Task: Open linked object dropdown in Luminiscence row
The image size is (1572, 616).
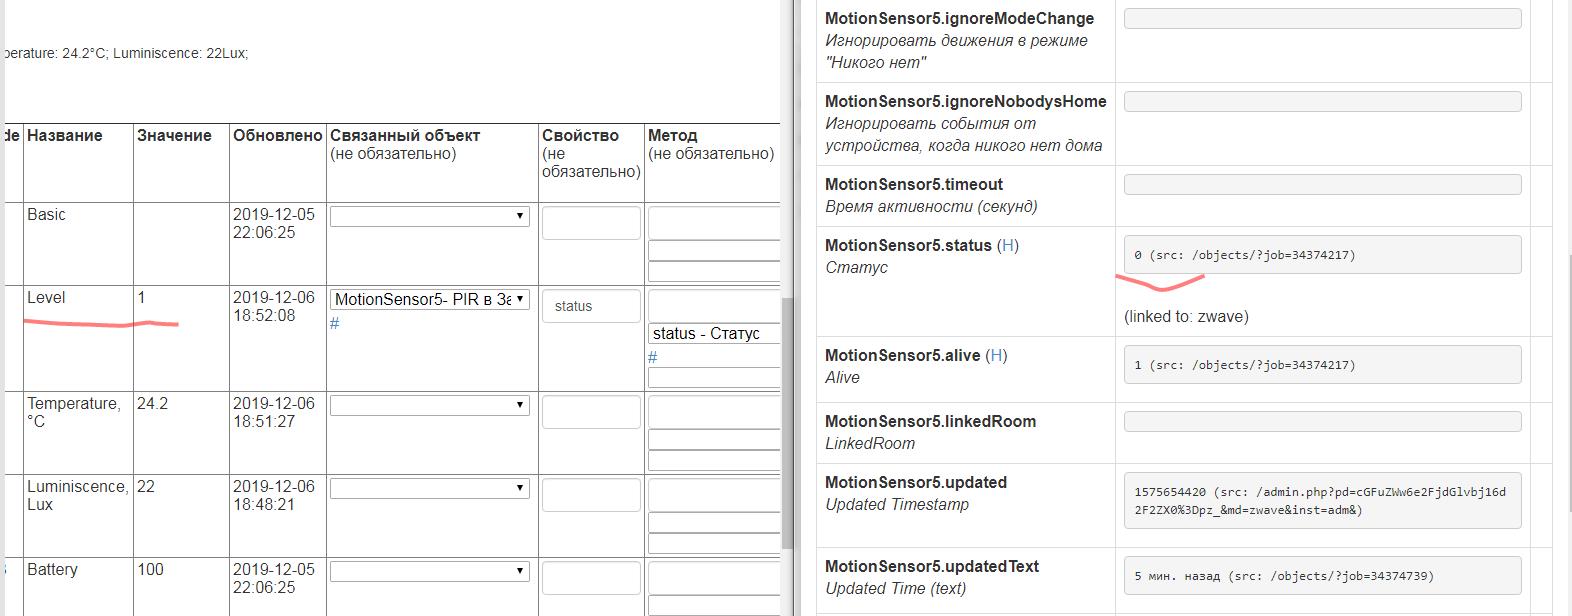Action: (429, 488)
